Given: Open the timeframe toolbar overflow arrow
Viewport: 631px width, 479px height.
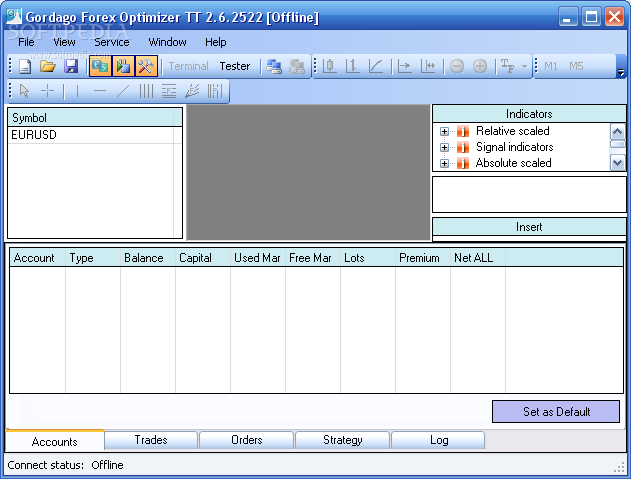Looking at the screenshot, I should tap(621, 72).
